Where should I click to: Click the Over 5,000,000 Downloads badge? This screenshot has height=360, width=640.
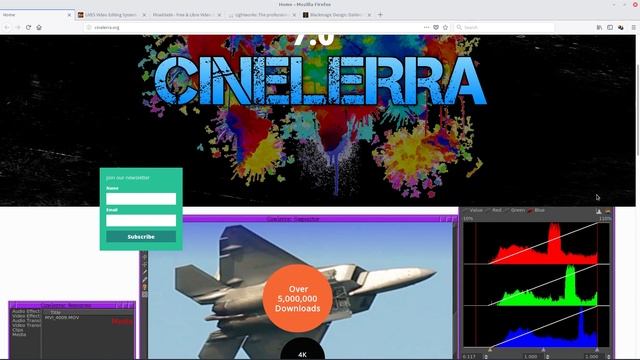[298, 298]
